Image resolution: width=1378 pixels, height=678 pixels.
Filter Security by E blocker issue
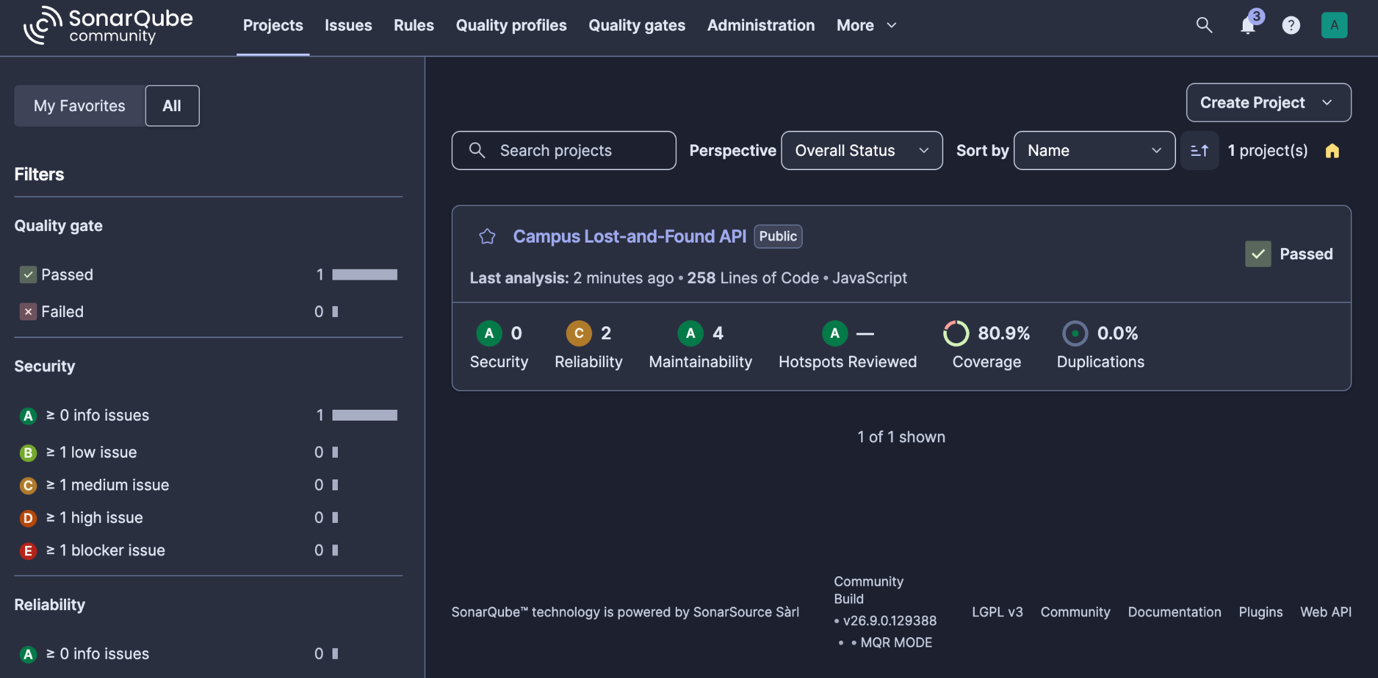(208, 550)
